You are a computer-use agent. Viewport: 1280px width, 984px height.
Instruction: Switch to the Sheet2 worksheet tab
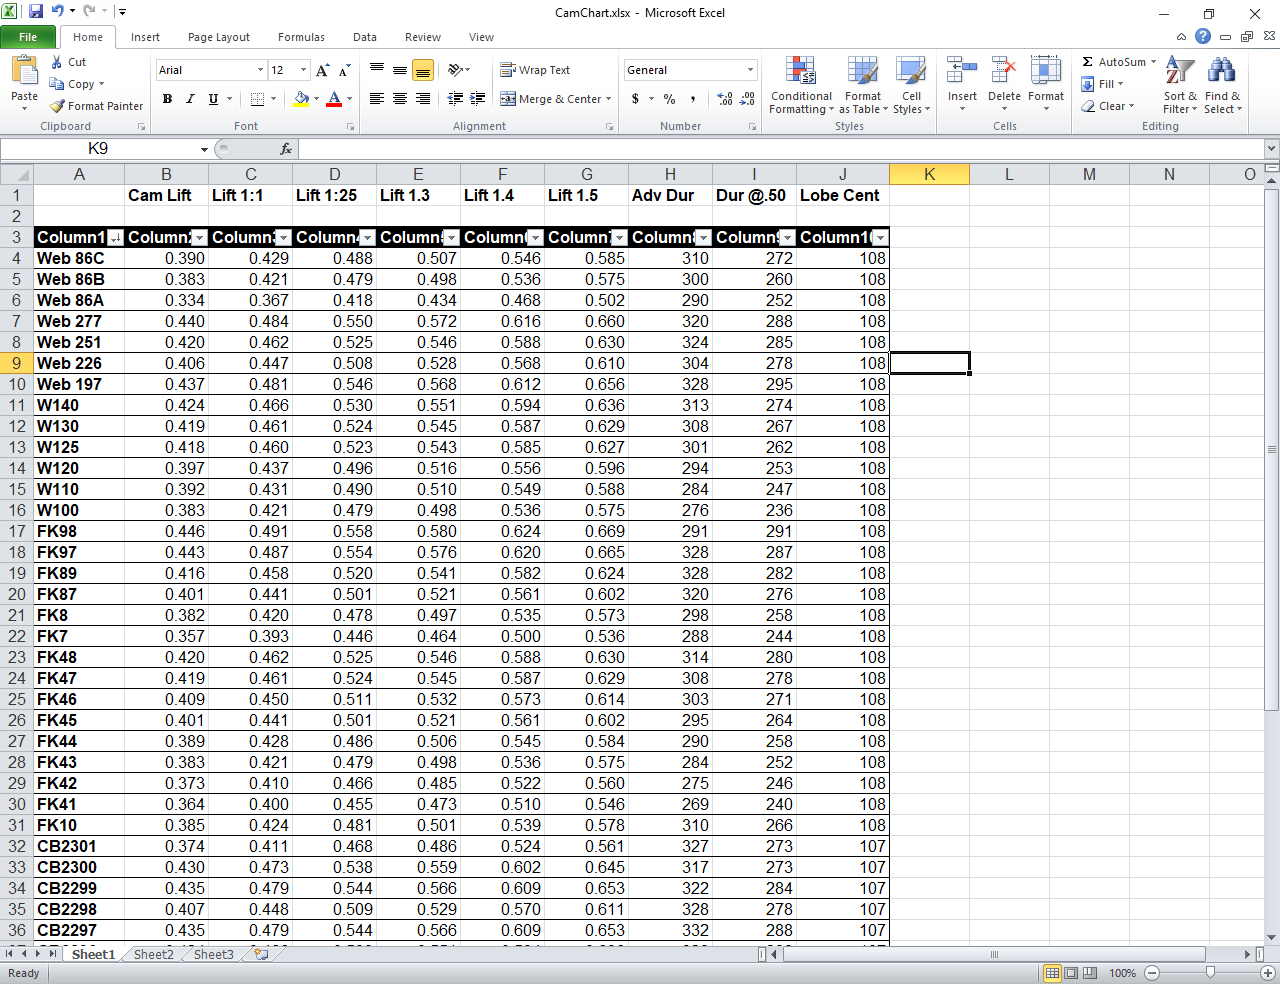click(x=153, y=955)
